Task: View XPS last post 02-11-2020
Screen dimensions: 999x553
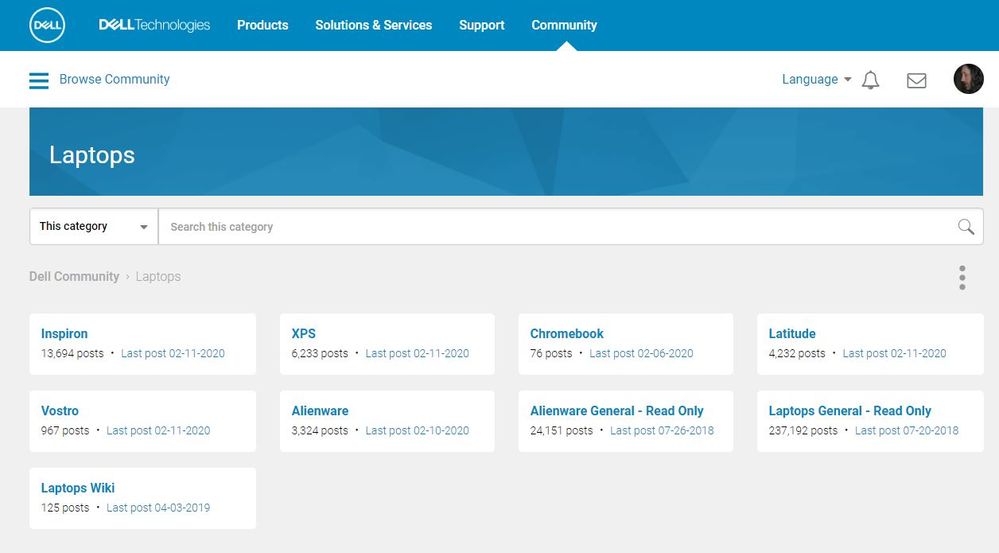Action: click(417, 353)
